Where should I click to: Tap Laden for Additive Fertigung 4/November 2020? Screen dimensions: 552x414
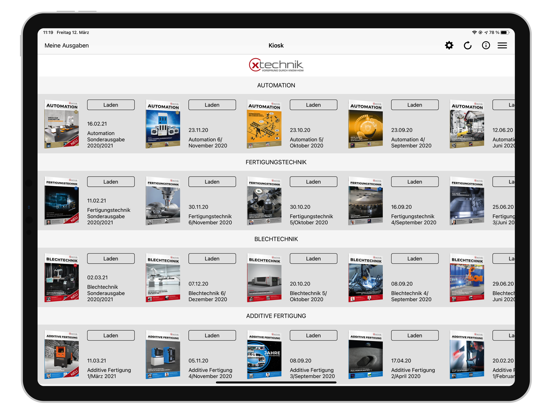[212, 335]
